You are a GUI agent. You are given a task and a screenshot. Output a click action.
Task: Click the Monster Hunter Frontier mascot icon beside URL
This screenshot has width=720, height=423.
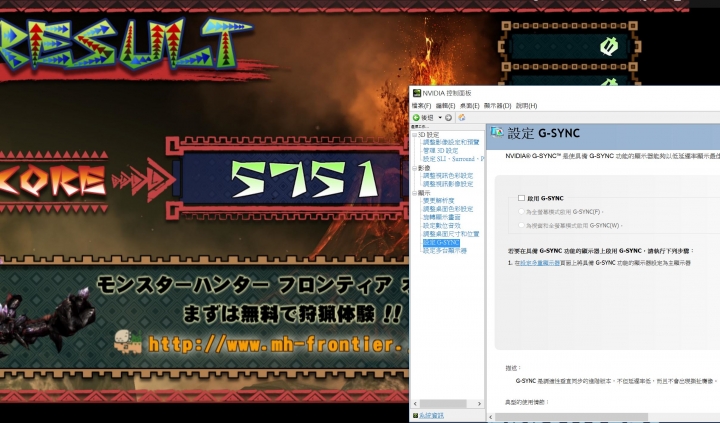(128, 342)
